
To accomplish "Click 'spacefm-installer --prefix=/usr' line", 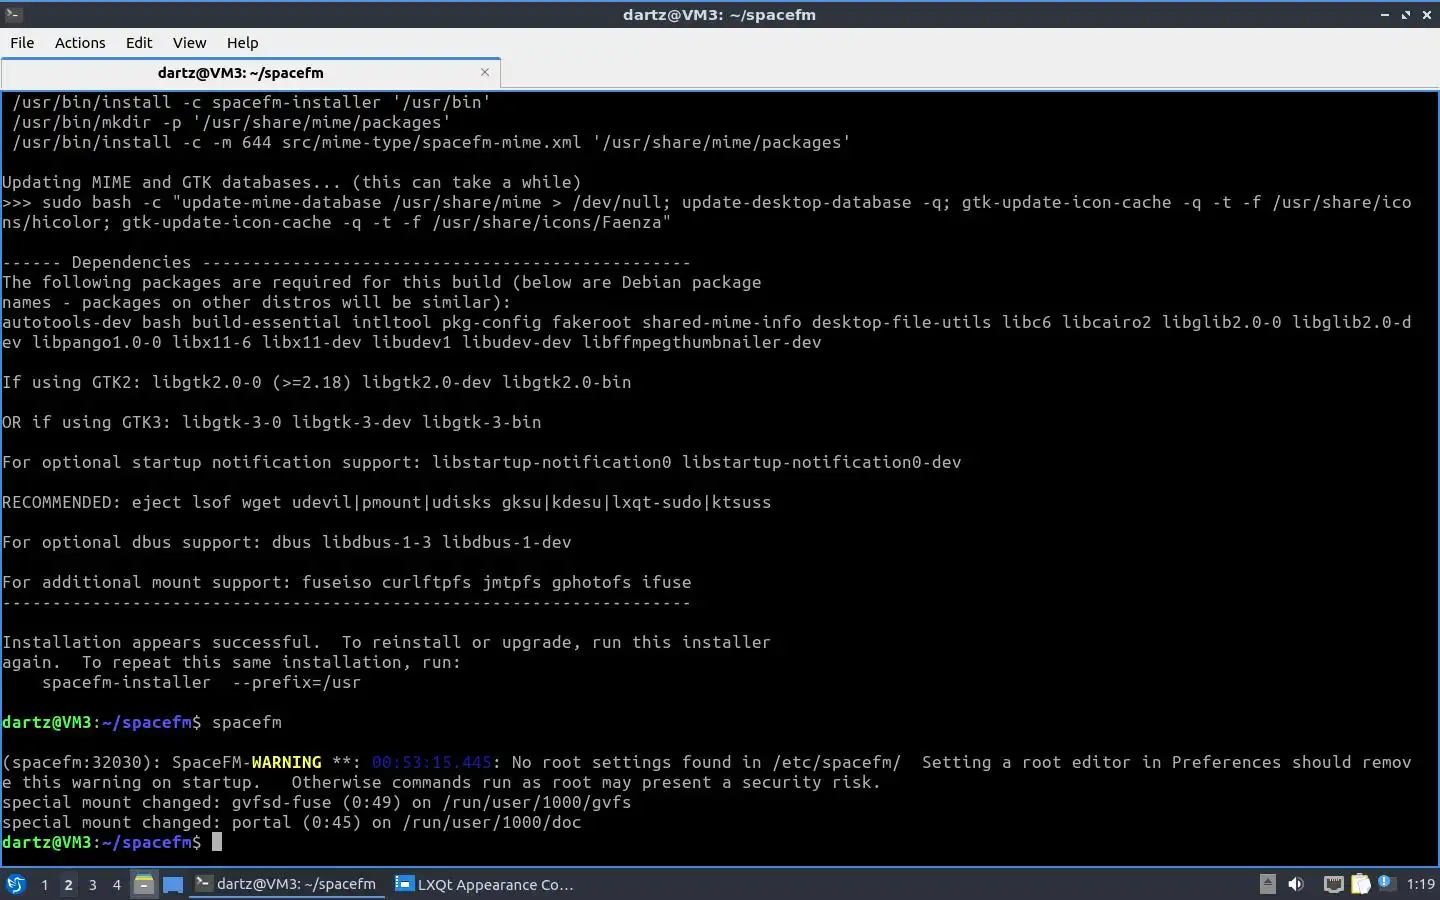I will tap(201, 682).
